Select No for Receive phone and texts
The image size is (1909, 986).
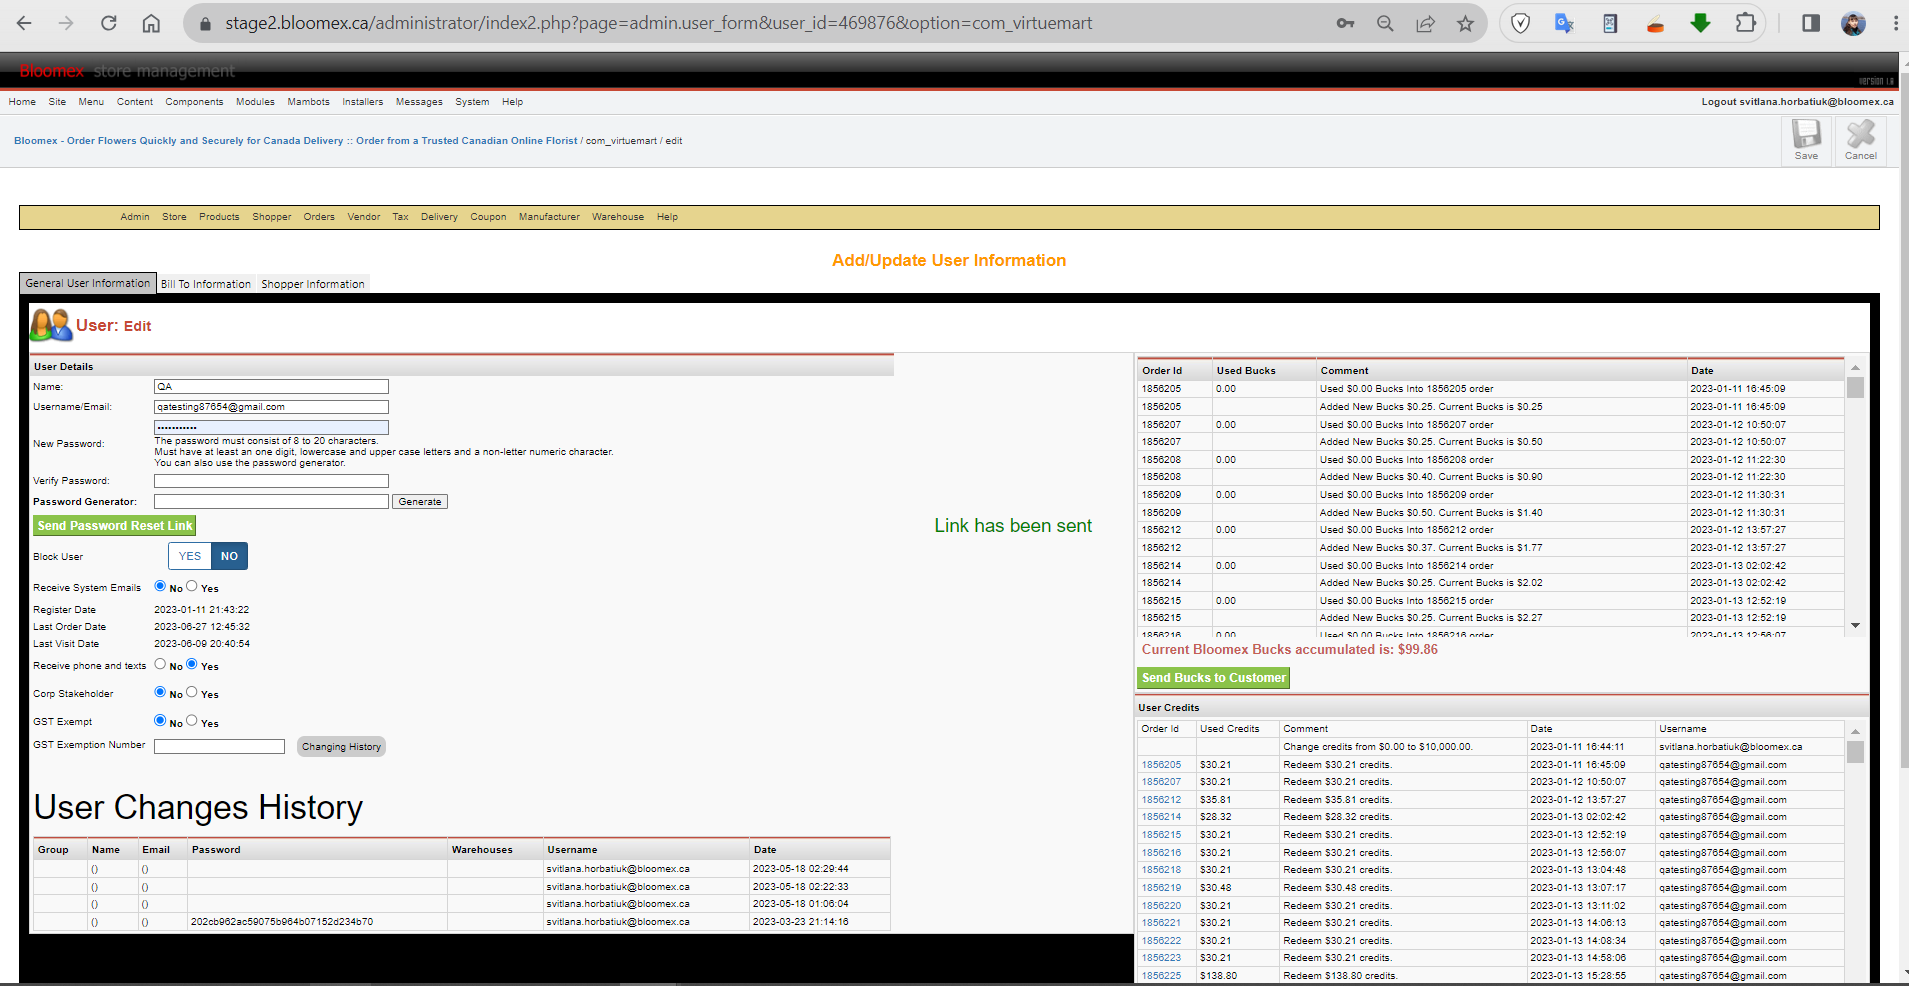pyautogui.click(x=160, y=664)
